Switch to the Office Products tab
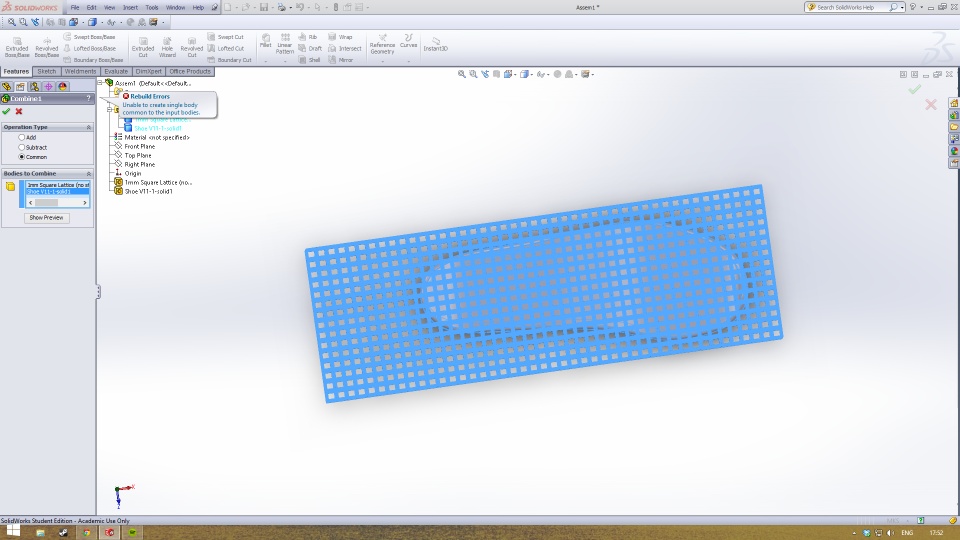 [190, 72]
